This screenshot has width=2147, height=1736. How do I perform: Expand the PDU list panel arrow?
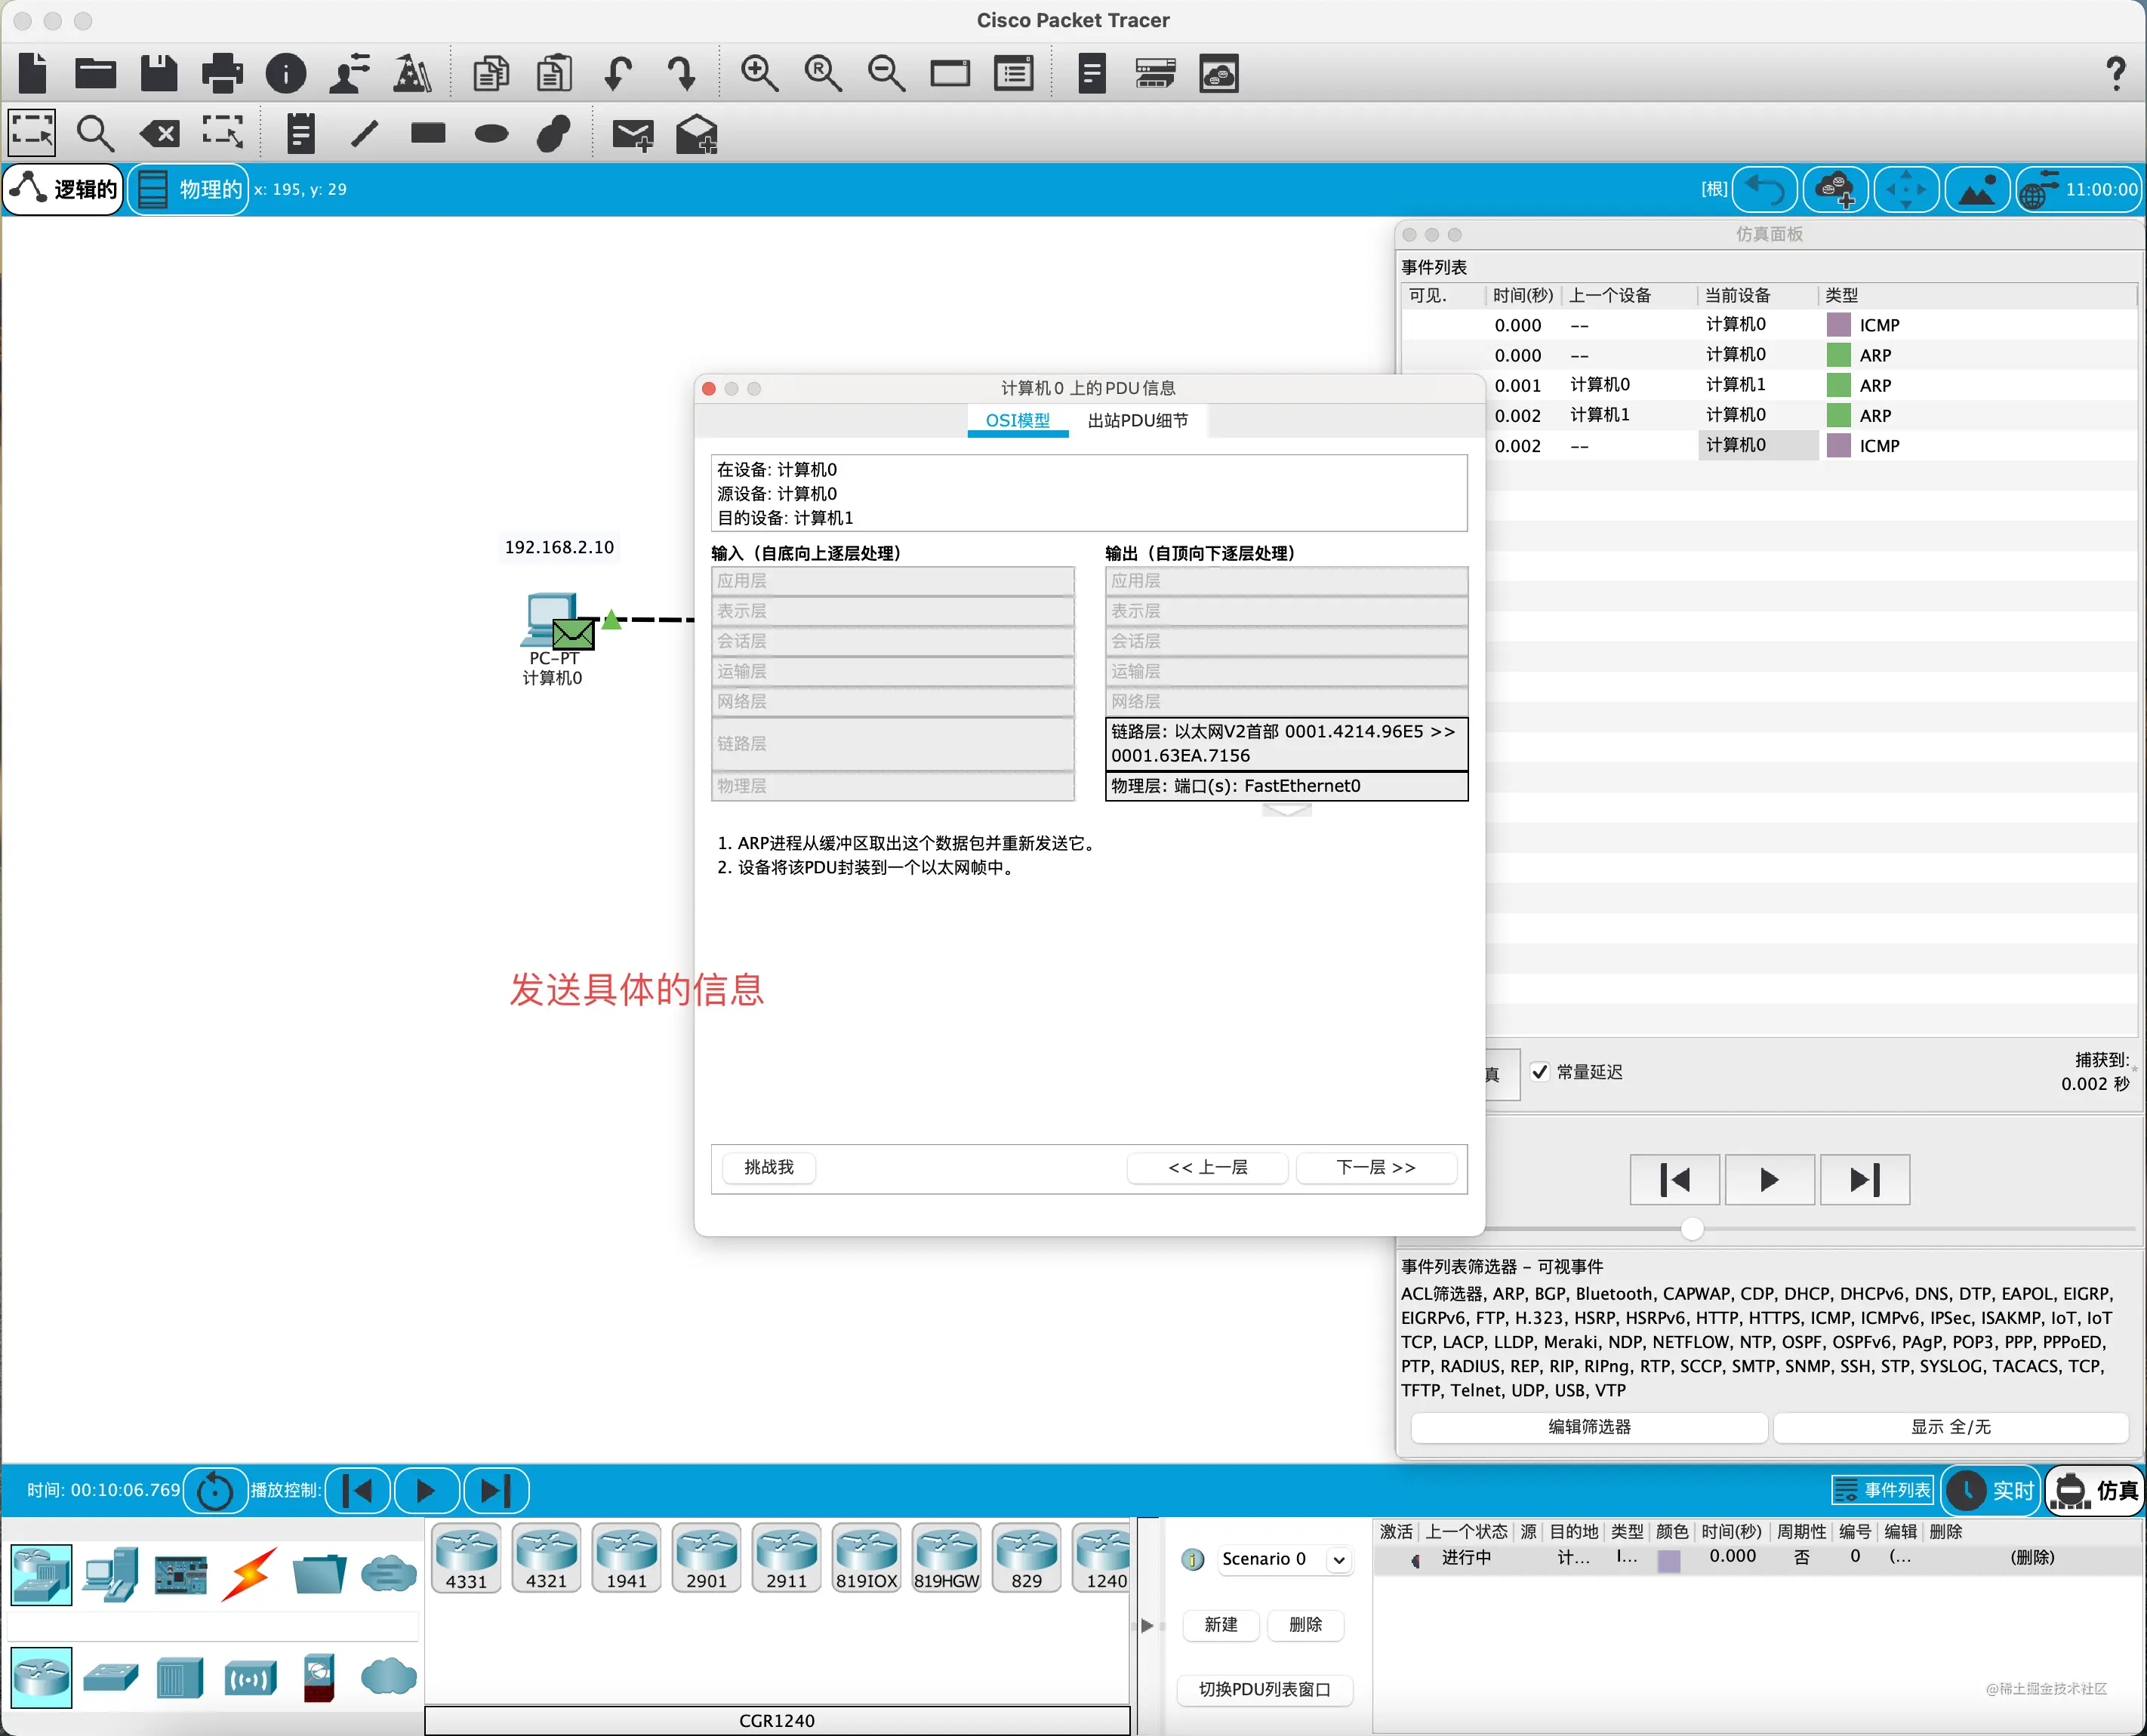(x=1147, y=1625)
